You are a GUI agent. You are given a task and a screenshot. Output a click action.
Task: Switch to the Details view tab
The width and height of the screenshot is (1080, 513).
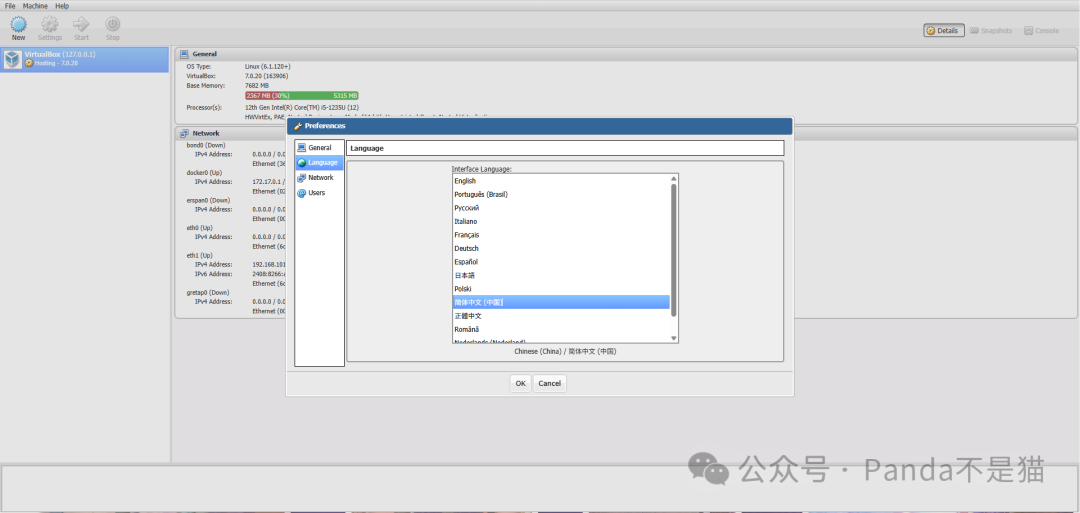tap(944, 30)
